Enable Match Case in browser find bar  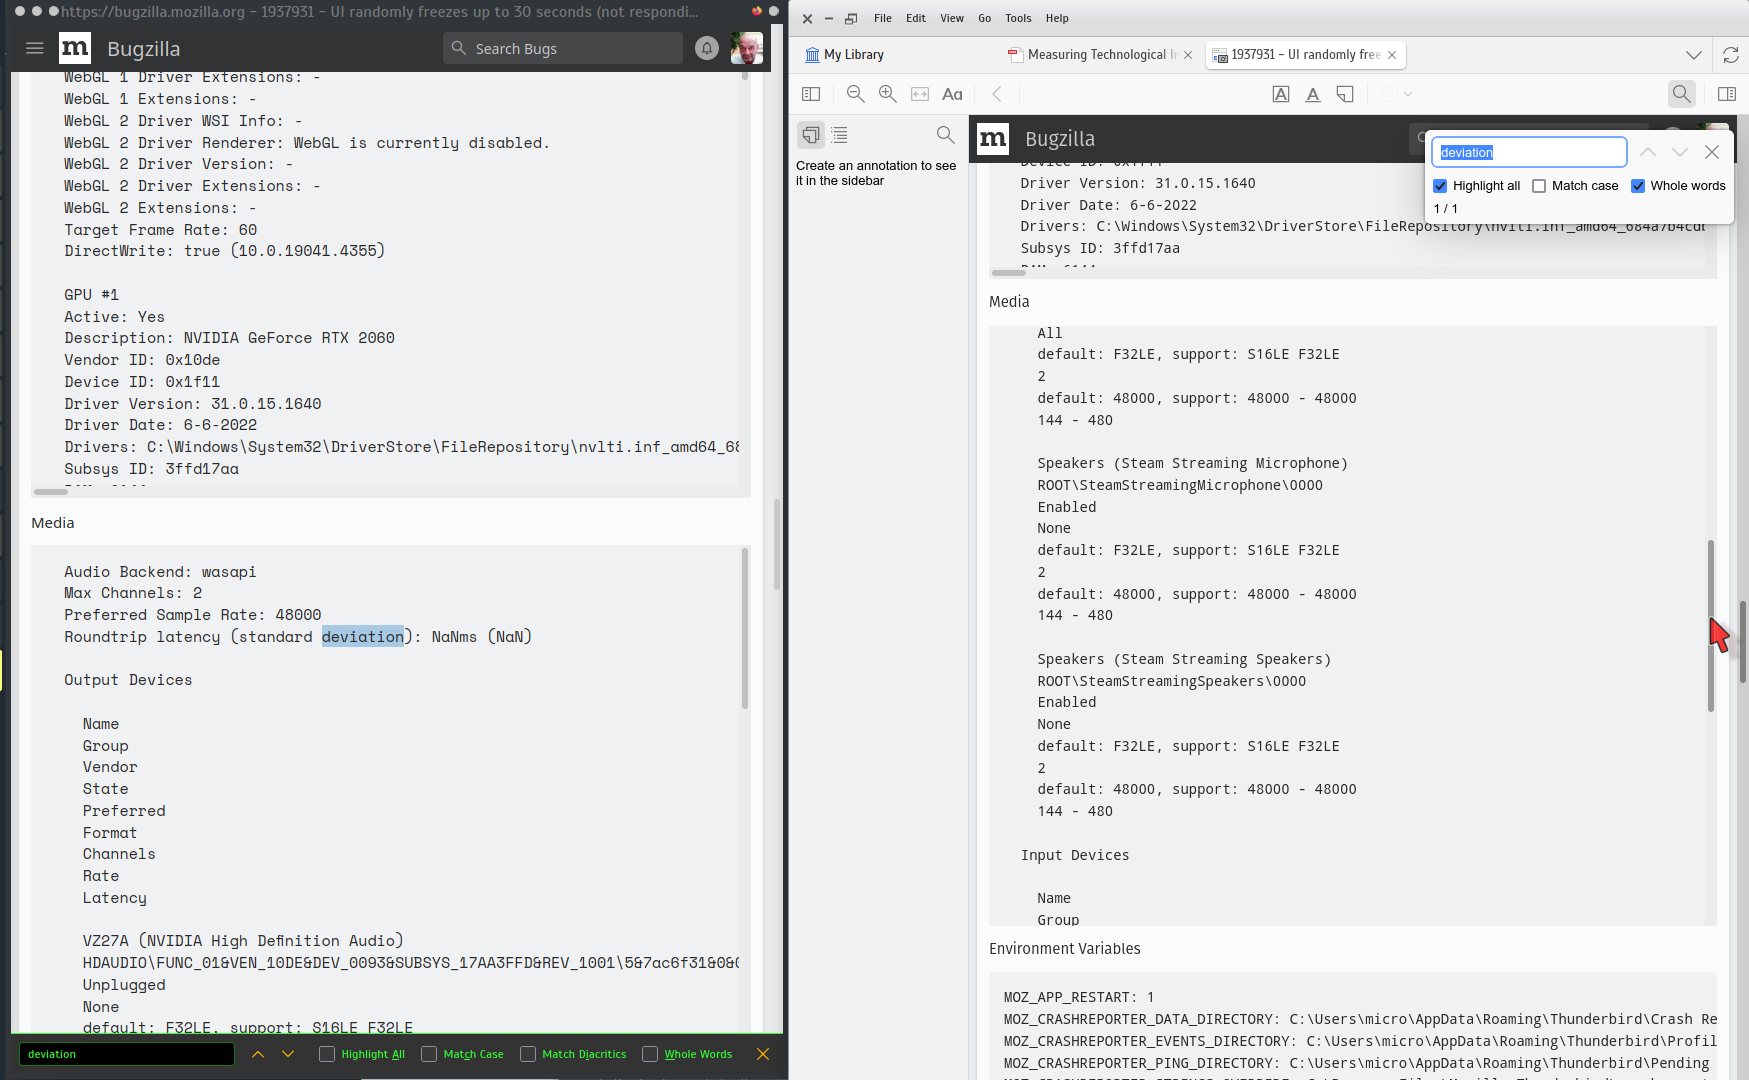[x=429, y=1054]
